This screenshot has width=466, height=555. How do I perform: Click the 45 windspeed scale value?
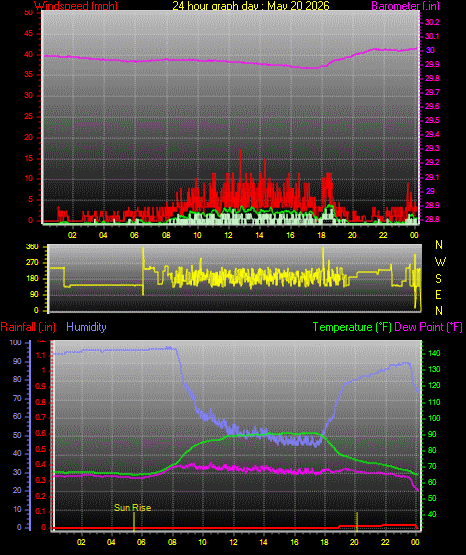pos(28,34)
